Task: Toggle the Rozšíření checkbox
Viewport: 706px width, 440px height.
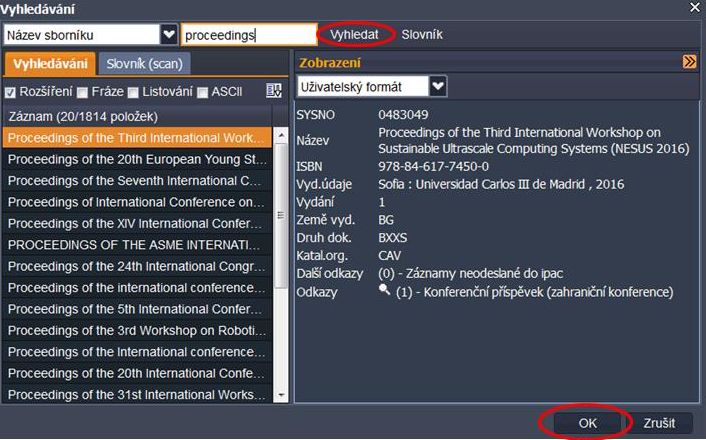Action: 10,92
